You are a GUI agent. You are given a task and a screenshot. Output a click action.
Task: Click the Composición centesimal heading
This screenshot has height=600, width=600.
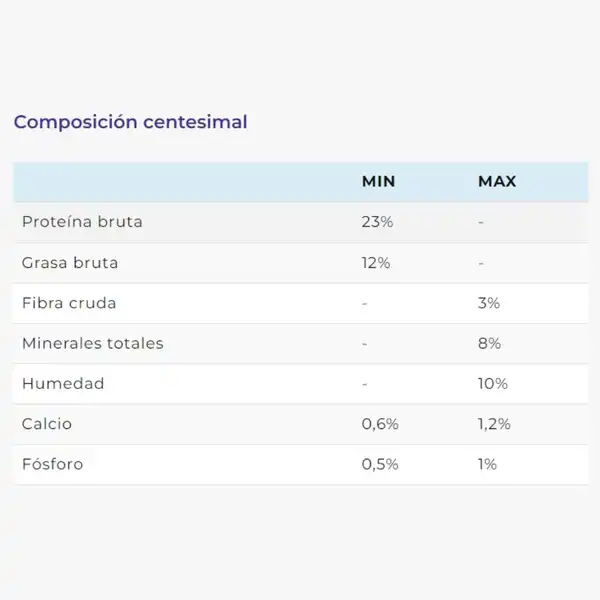130,122
